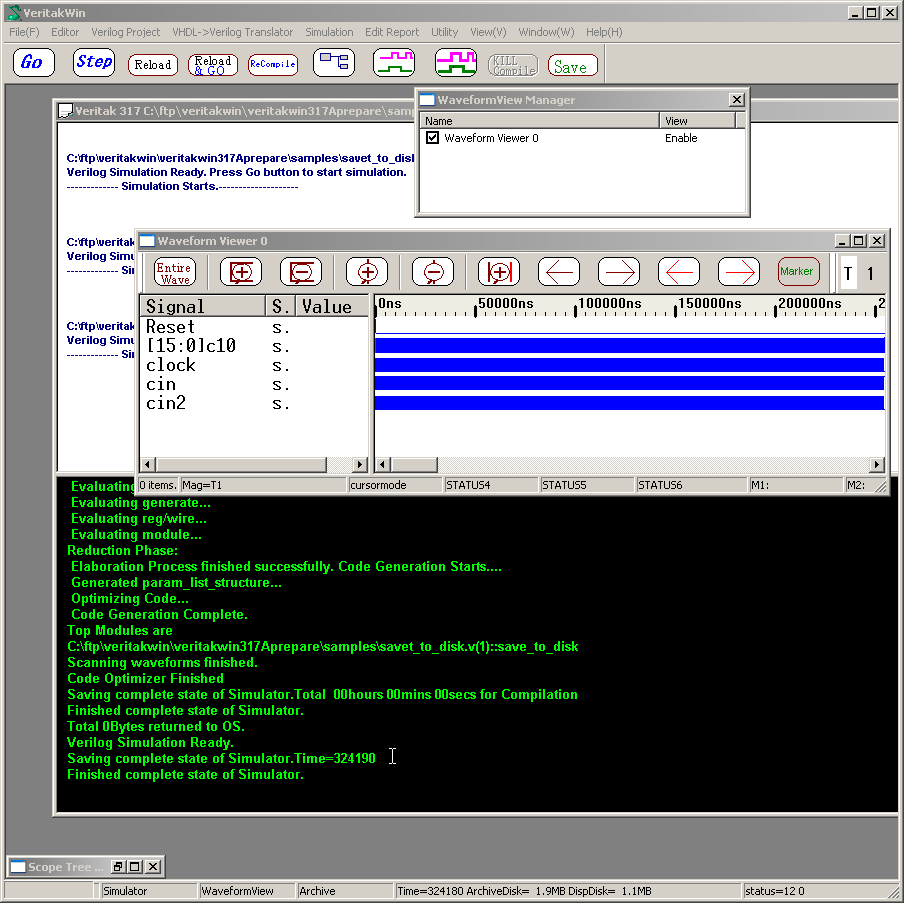This screenshot has height=903, width=904.
Task: Click the View column header in WaveformView Manager
Action: (698, 121)
